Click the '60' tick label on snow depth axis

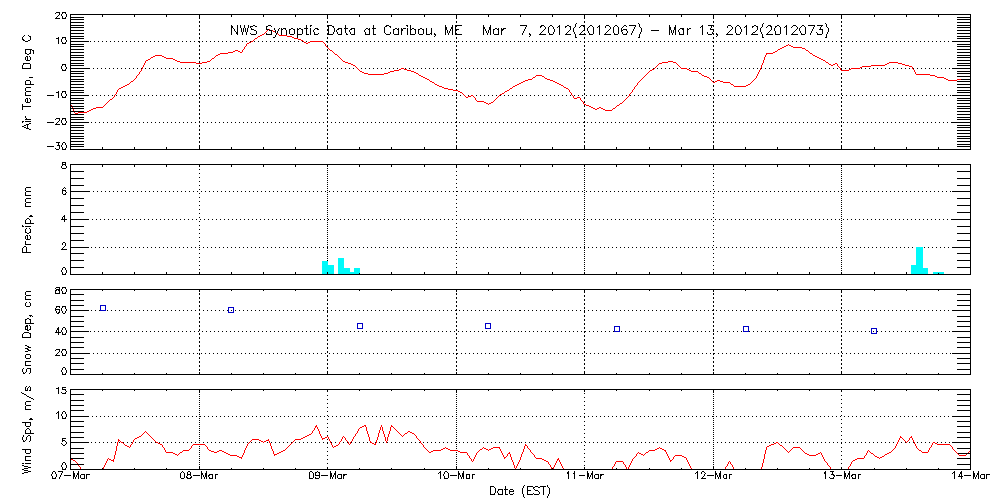point(59,311)
